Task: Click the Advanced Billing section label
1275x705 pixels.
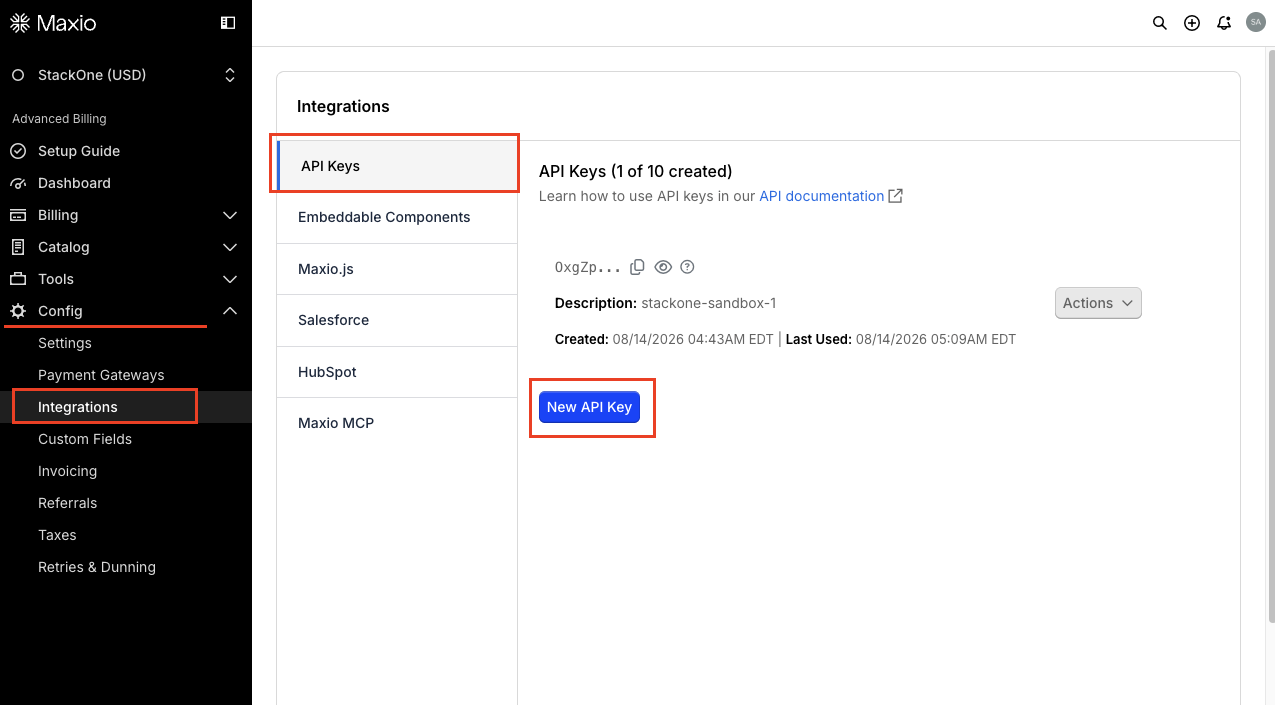Action: [59, 119]
